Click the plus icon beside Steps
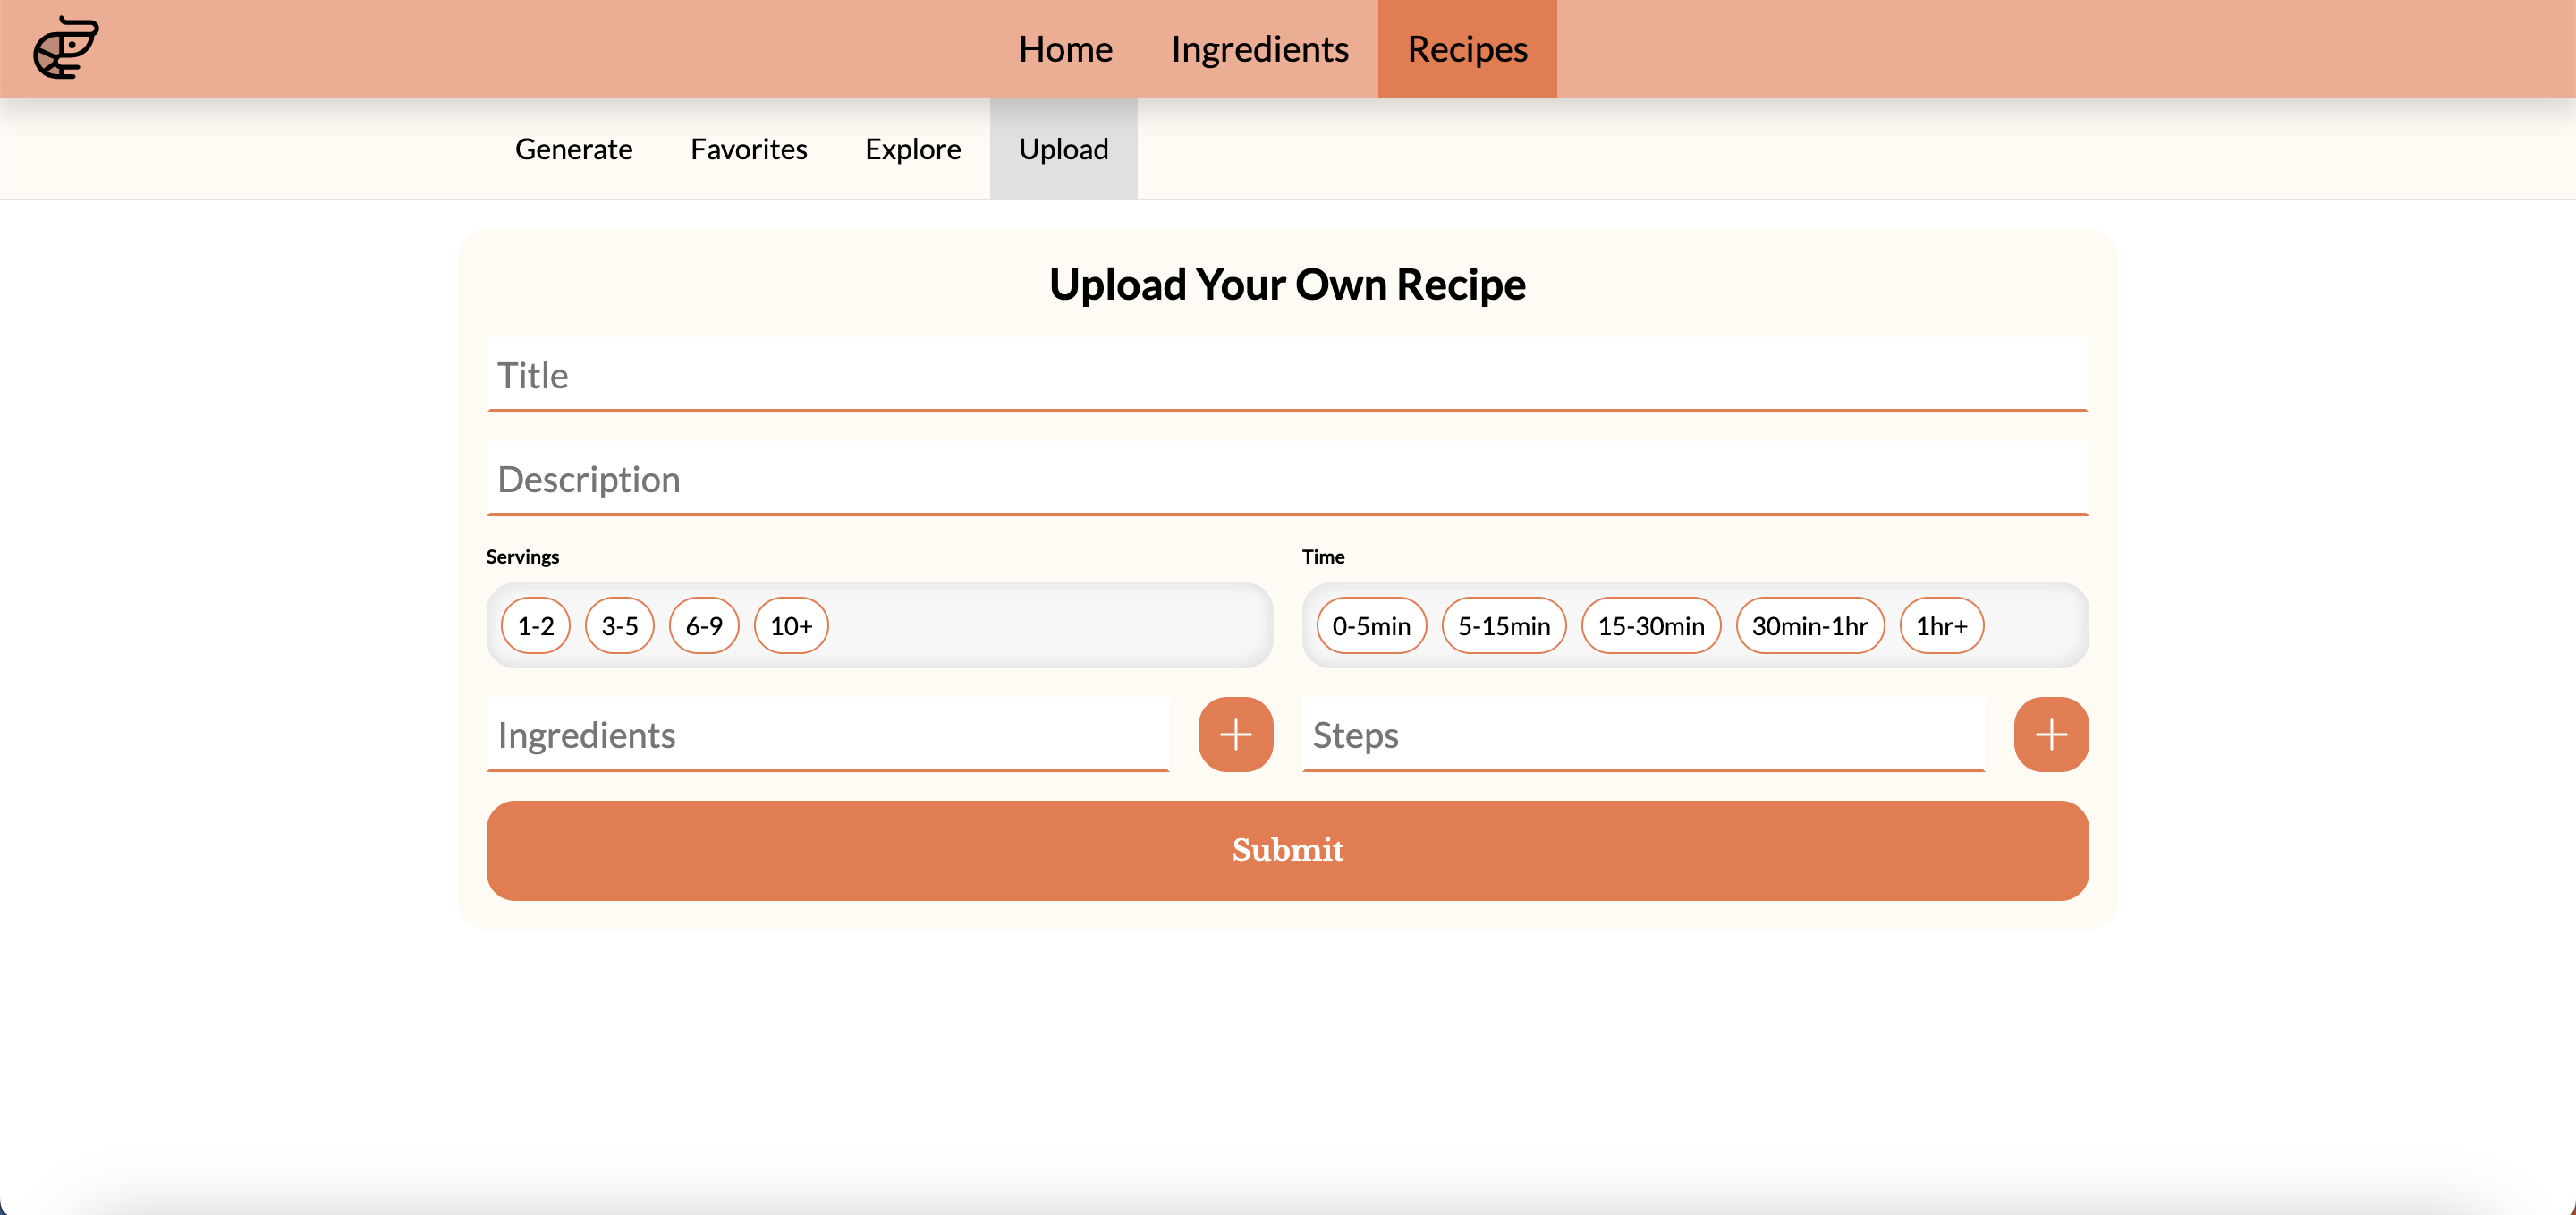Screen dimensions: 2576x1215 pyautogui.click(x=2050, y=735)
